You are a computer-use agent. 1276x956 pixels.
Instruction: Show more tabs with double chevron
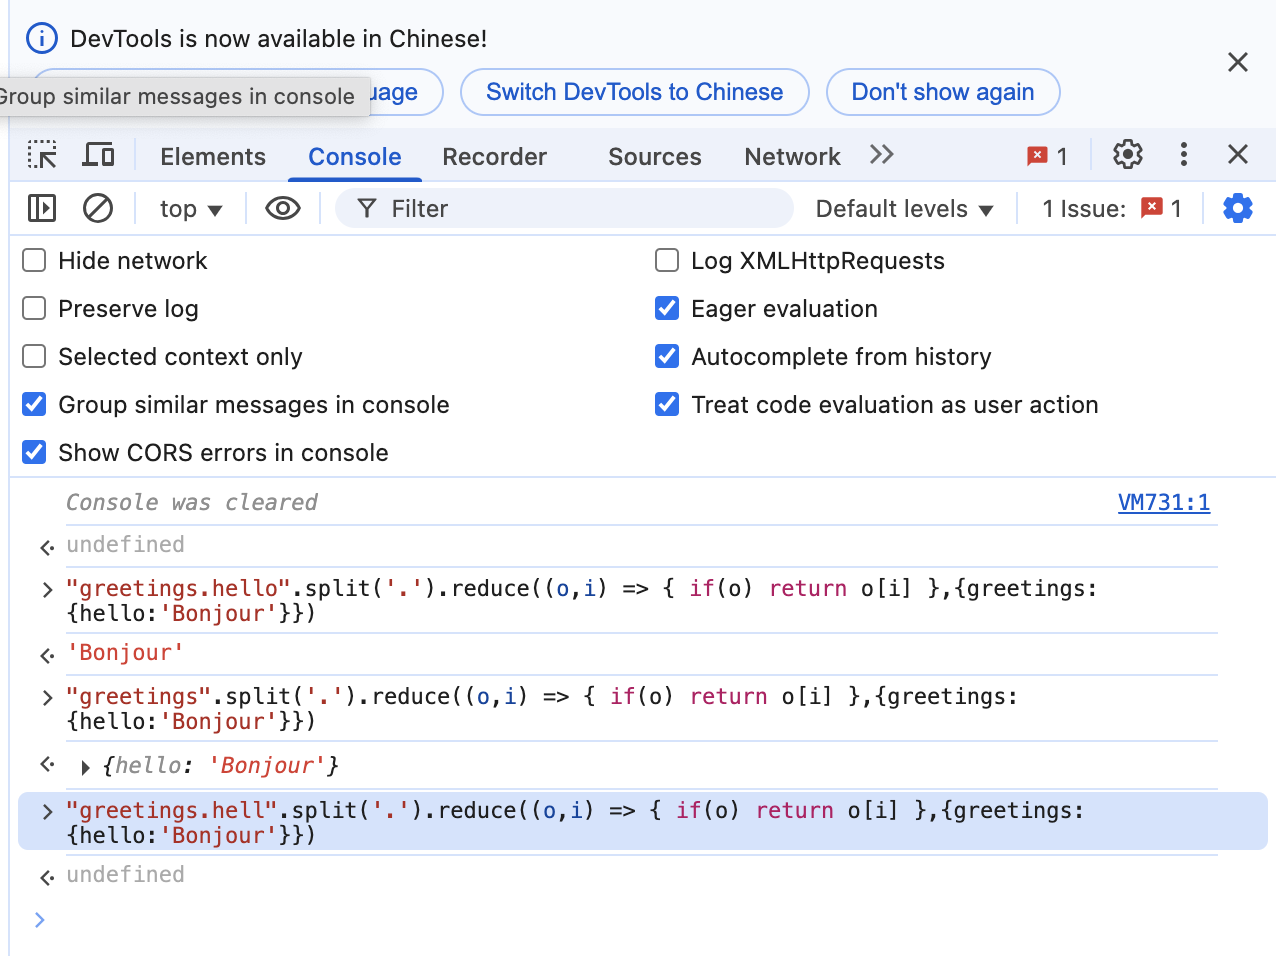[x=881, y=155]
